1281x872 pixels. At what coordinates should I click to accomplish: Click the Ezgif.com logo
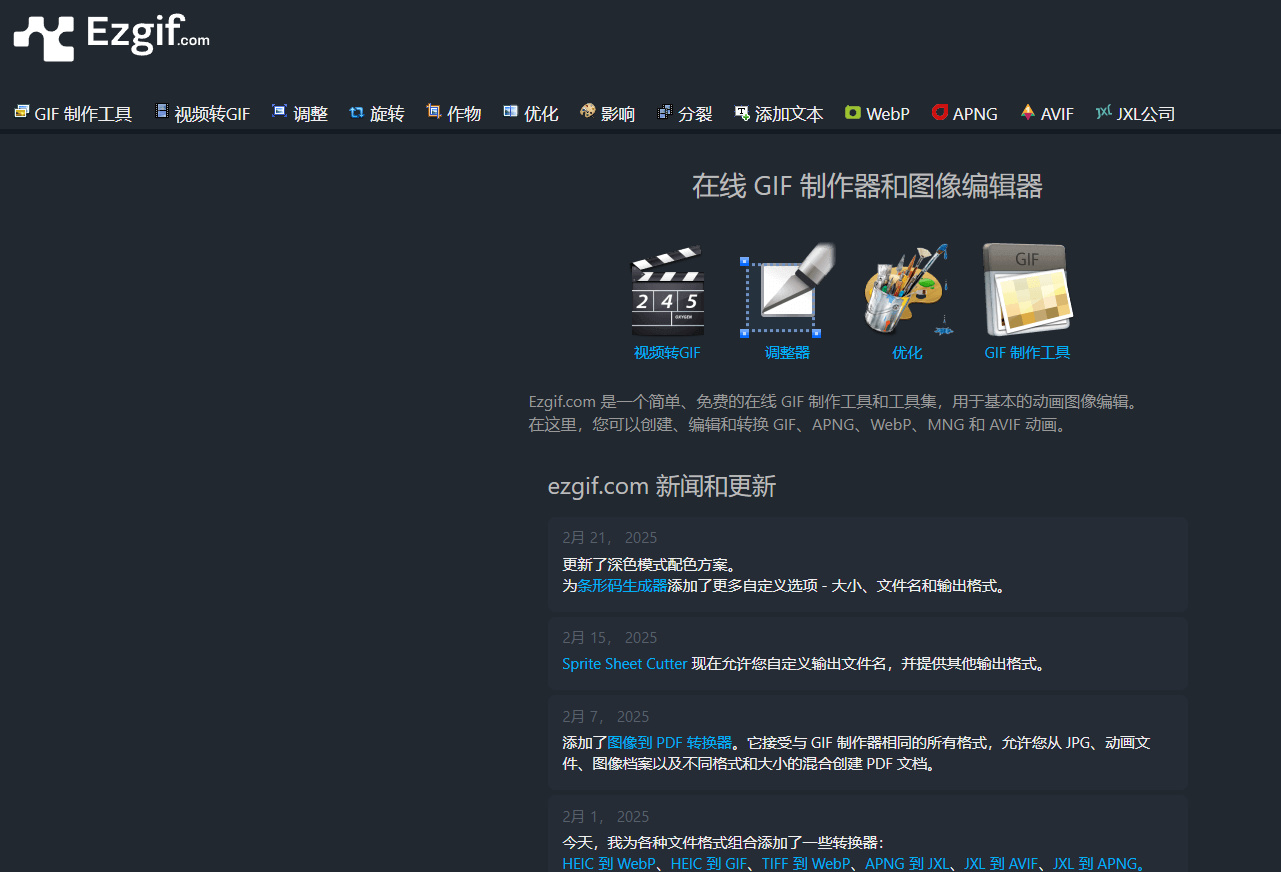[111, 37]
